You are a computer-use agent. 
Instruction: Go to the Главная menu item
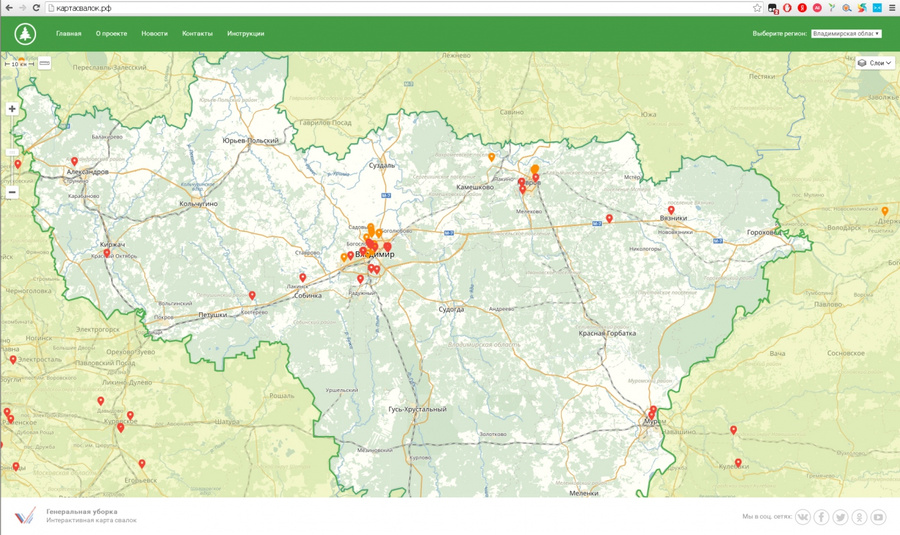pos(69,33)
